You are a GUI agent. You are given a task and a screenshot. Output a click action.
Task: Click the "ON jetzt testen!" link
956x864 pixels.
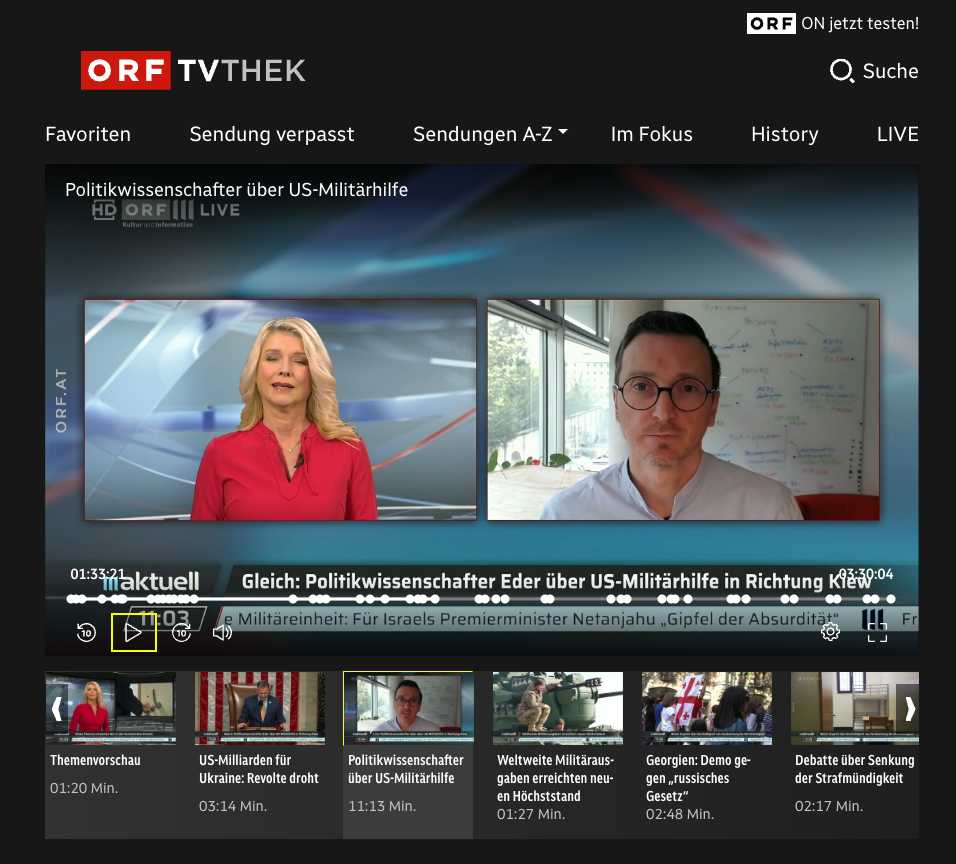pos(860,24)
